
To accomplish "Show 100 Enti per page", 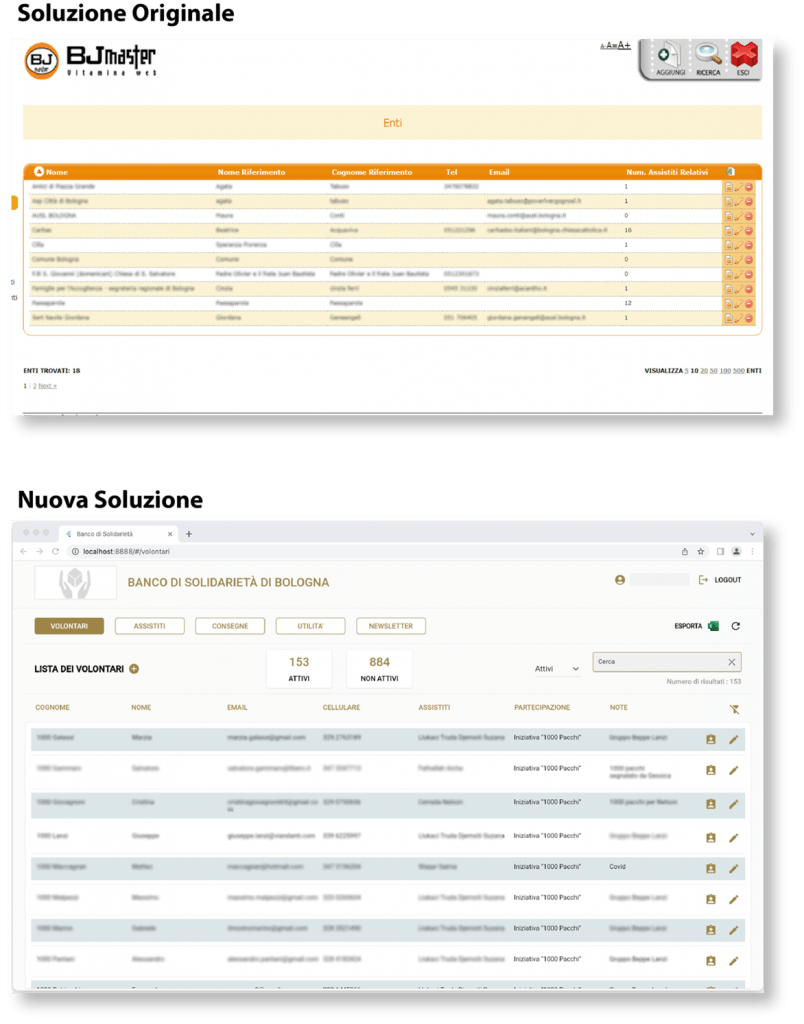I will (x=725, y=371).
